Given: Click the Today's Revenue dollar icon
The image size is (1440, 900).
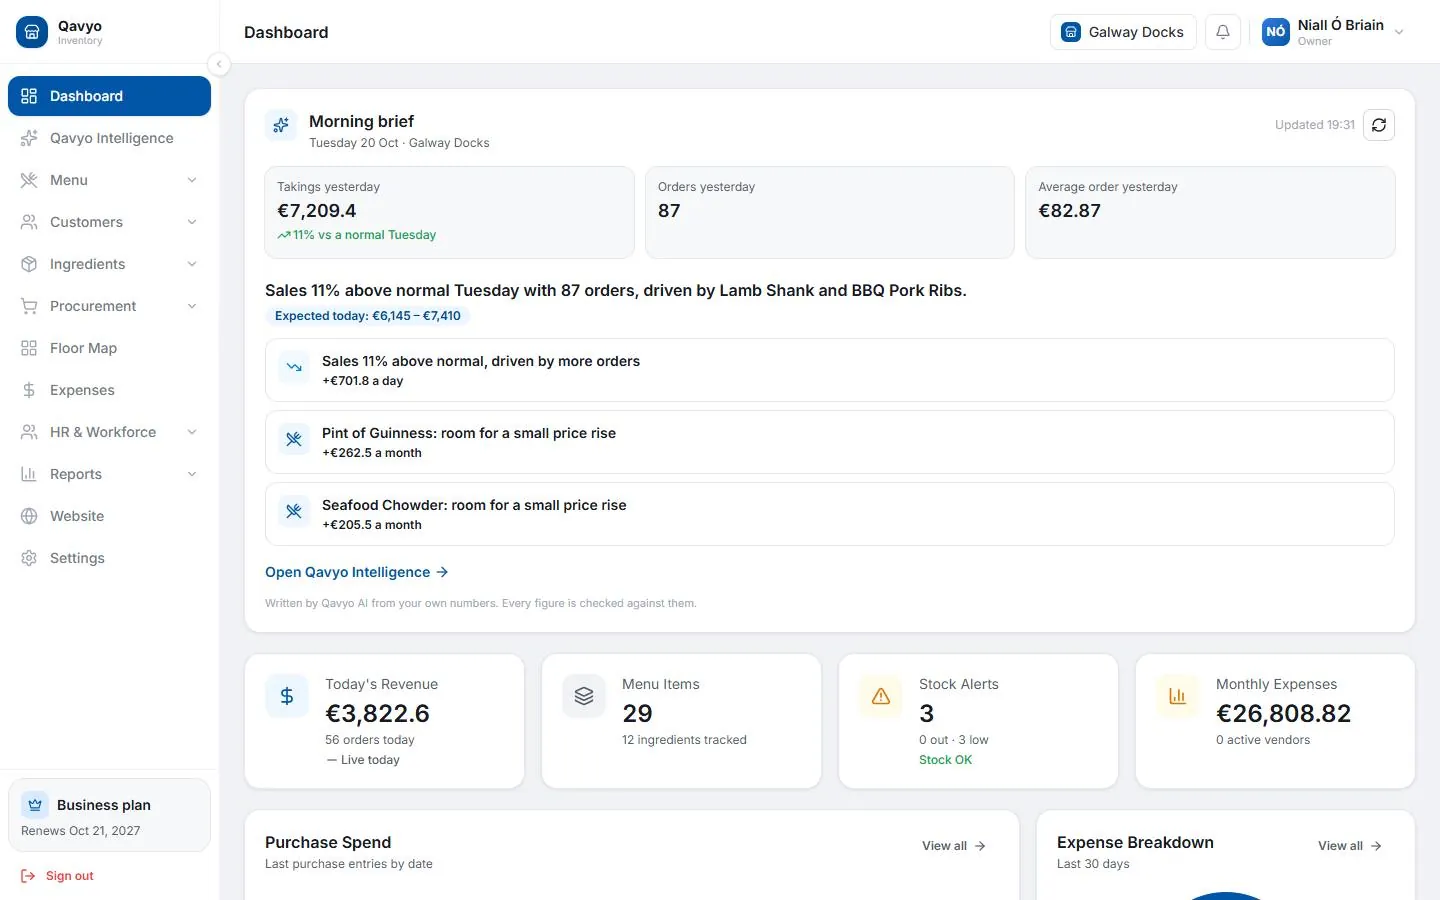Looking at the screenshot, I should [287, 696].
